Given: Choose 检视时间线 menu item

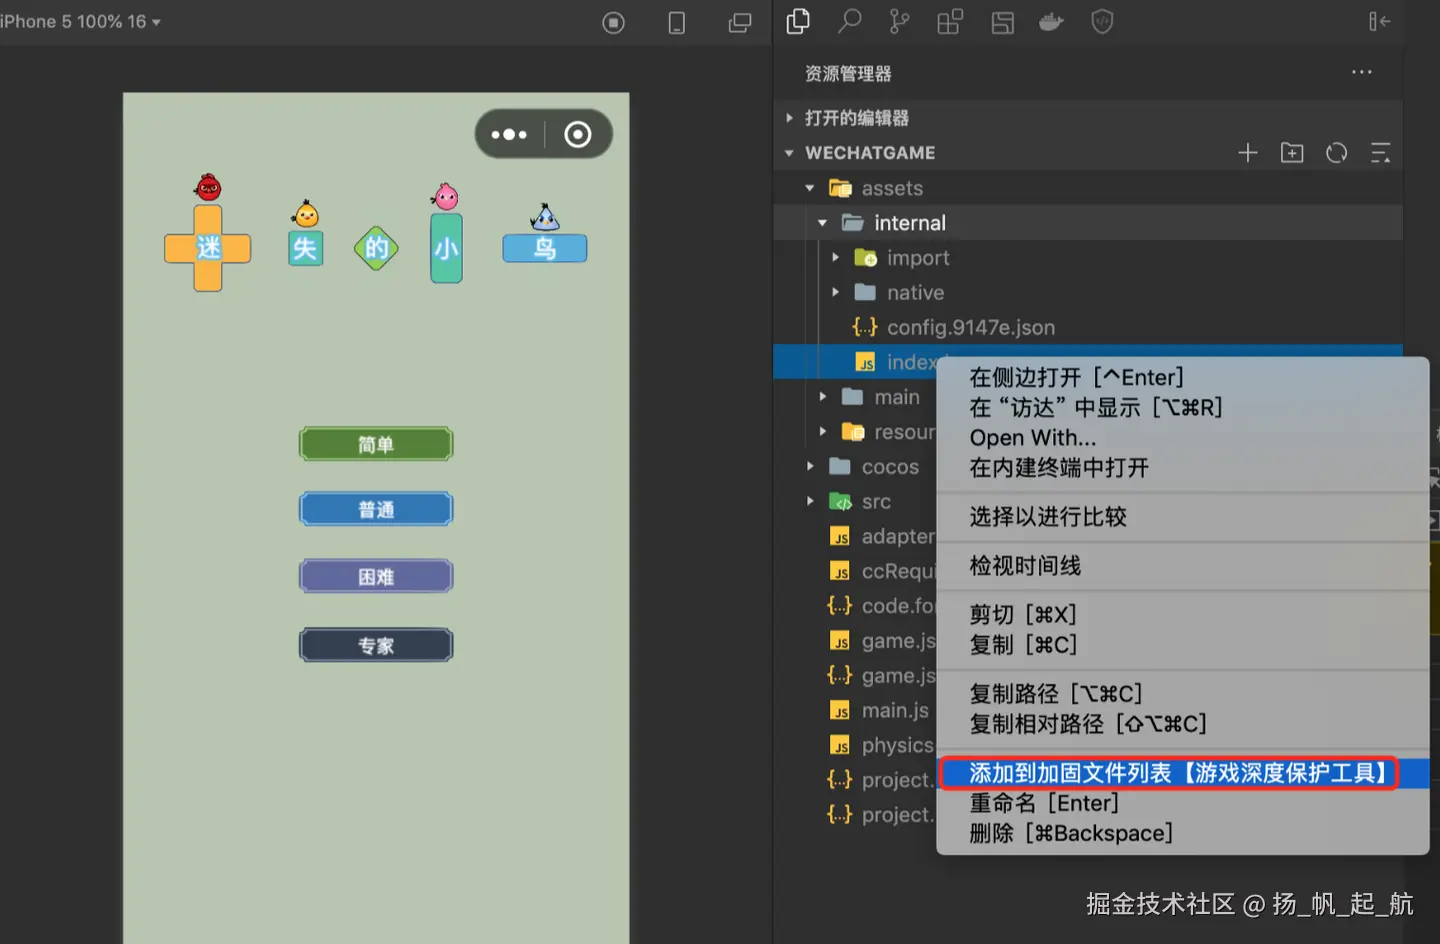Looking at the screenshot, I should (x=1183, y=565).
